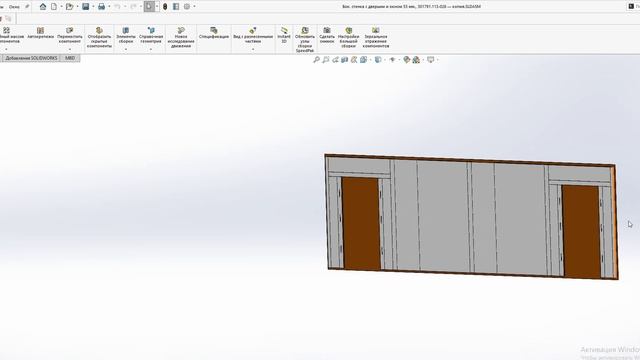Expand dropdown under Вид с разнесенными частями

(x=253, y=49)
